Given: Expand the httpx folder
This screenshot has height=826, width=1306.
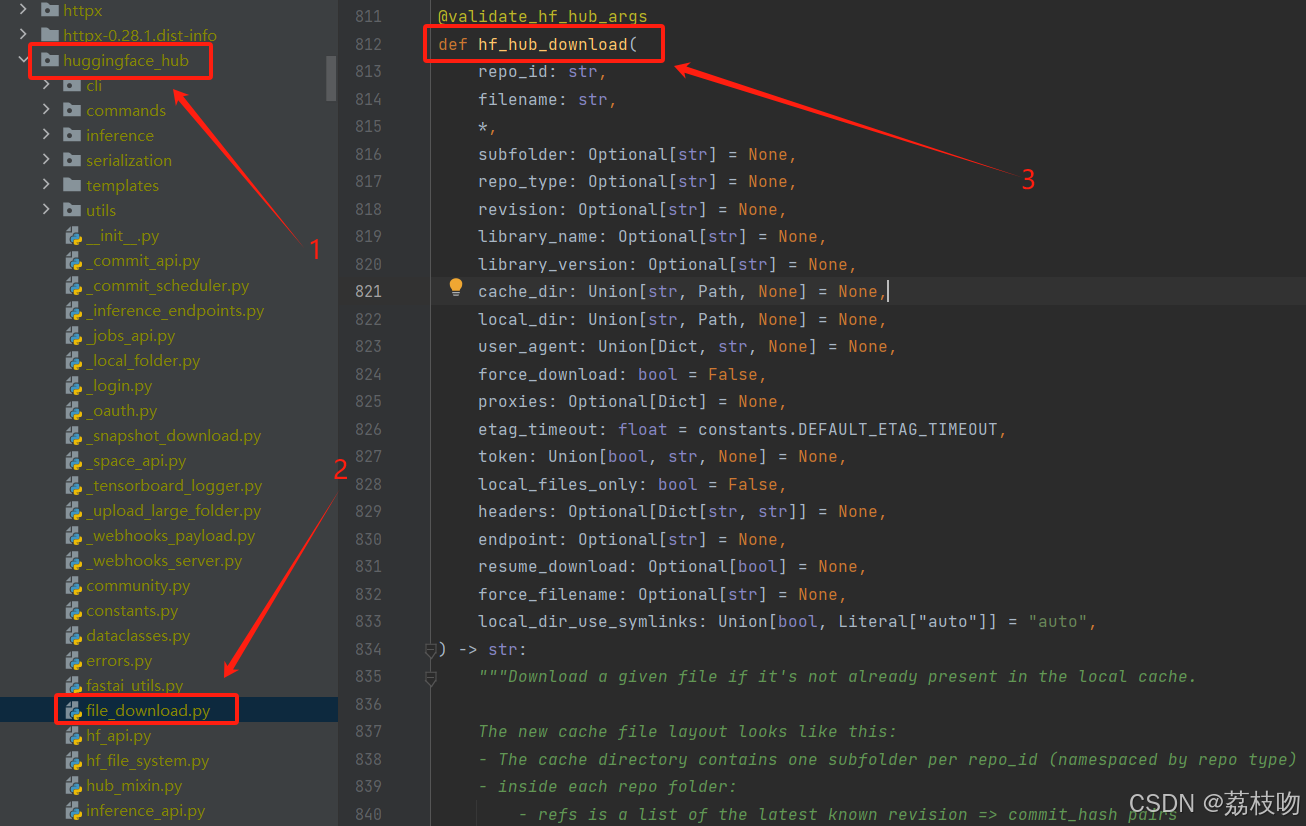Looking at the screenshot, I should tap(24, 10).
